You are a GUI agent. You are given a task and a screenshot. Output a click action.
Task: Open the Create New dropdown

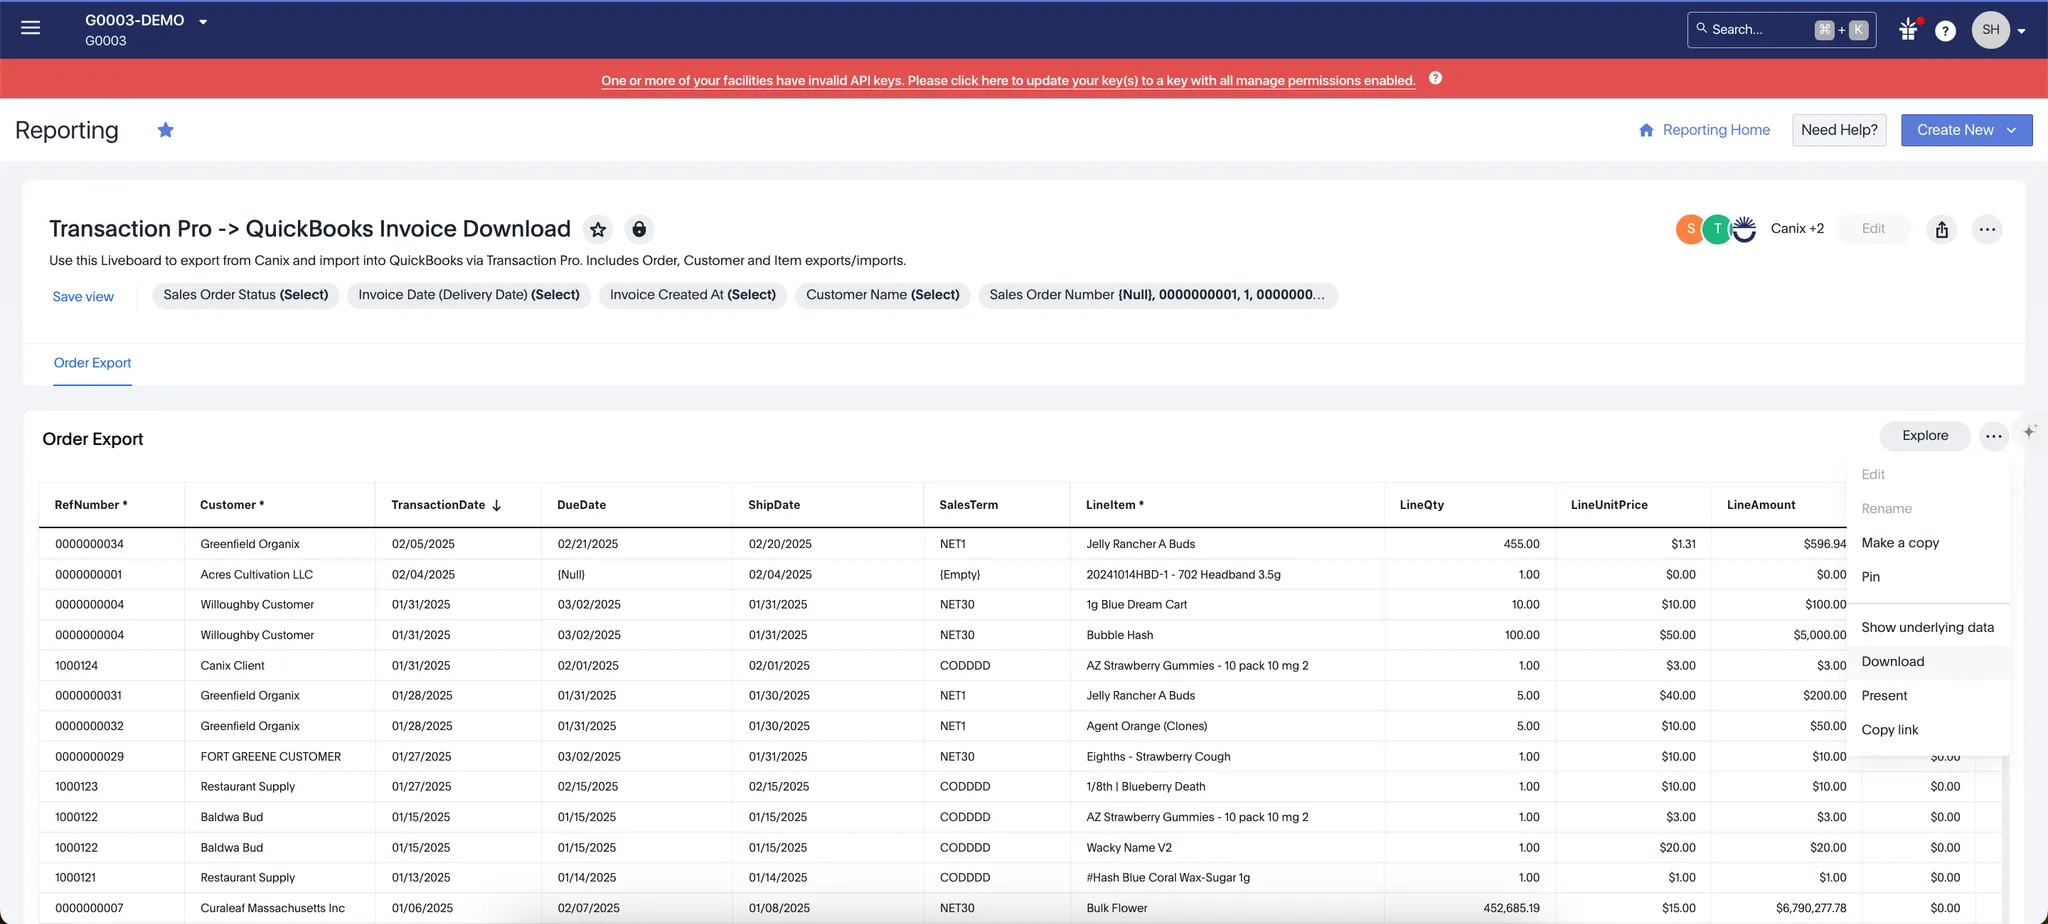pyautogui.click(x=1966, y=130)
